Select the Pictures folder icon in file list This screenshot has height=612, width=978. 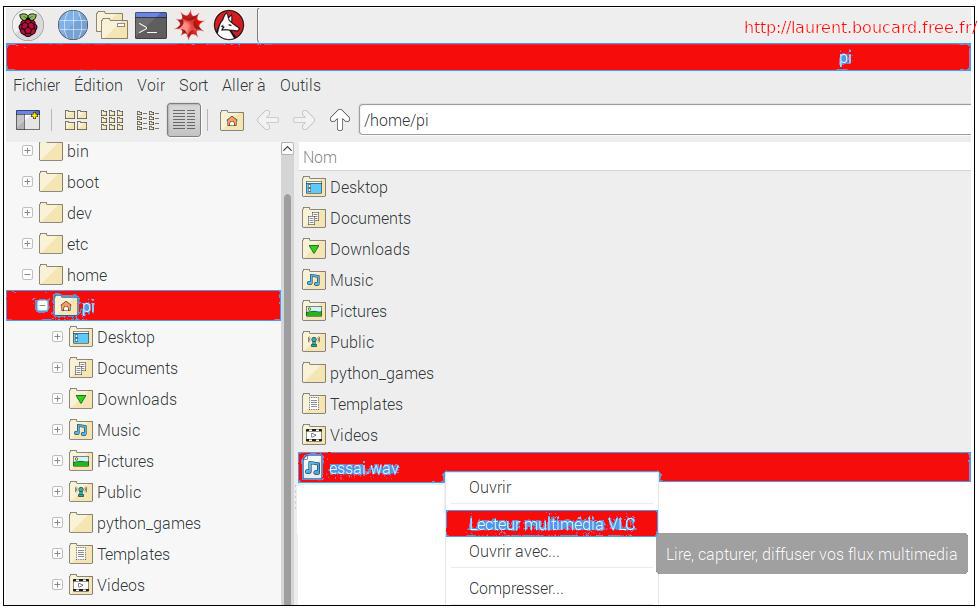click(314, 311)
